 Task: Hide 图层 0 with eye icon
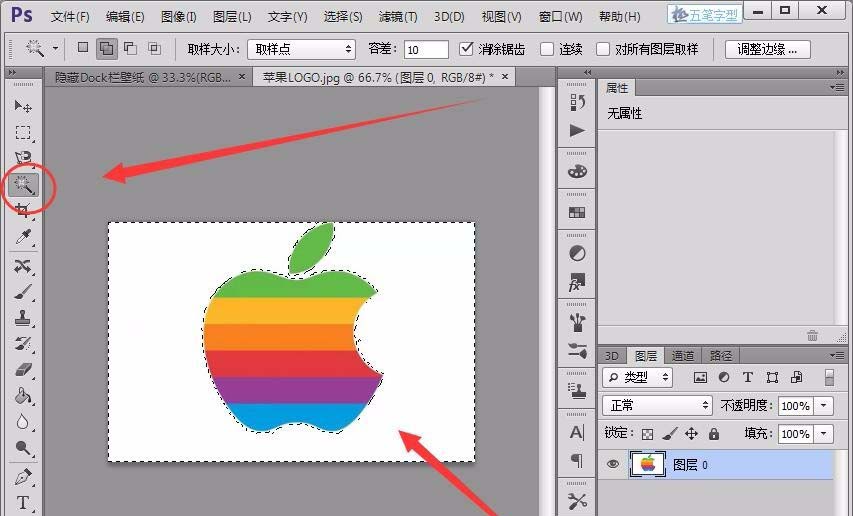tap(613, 464)
